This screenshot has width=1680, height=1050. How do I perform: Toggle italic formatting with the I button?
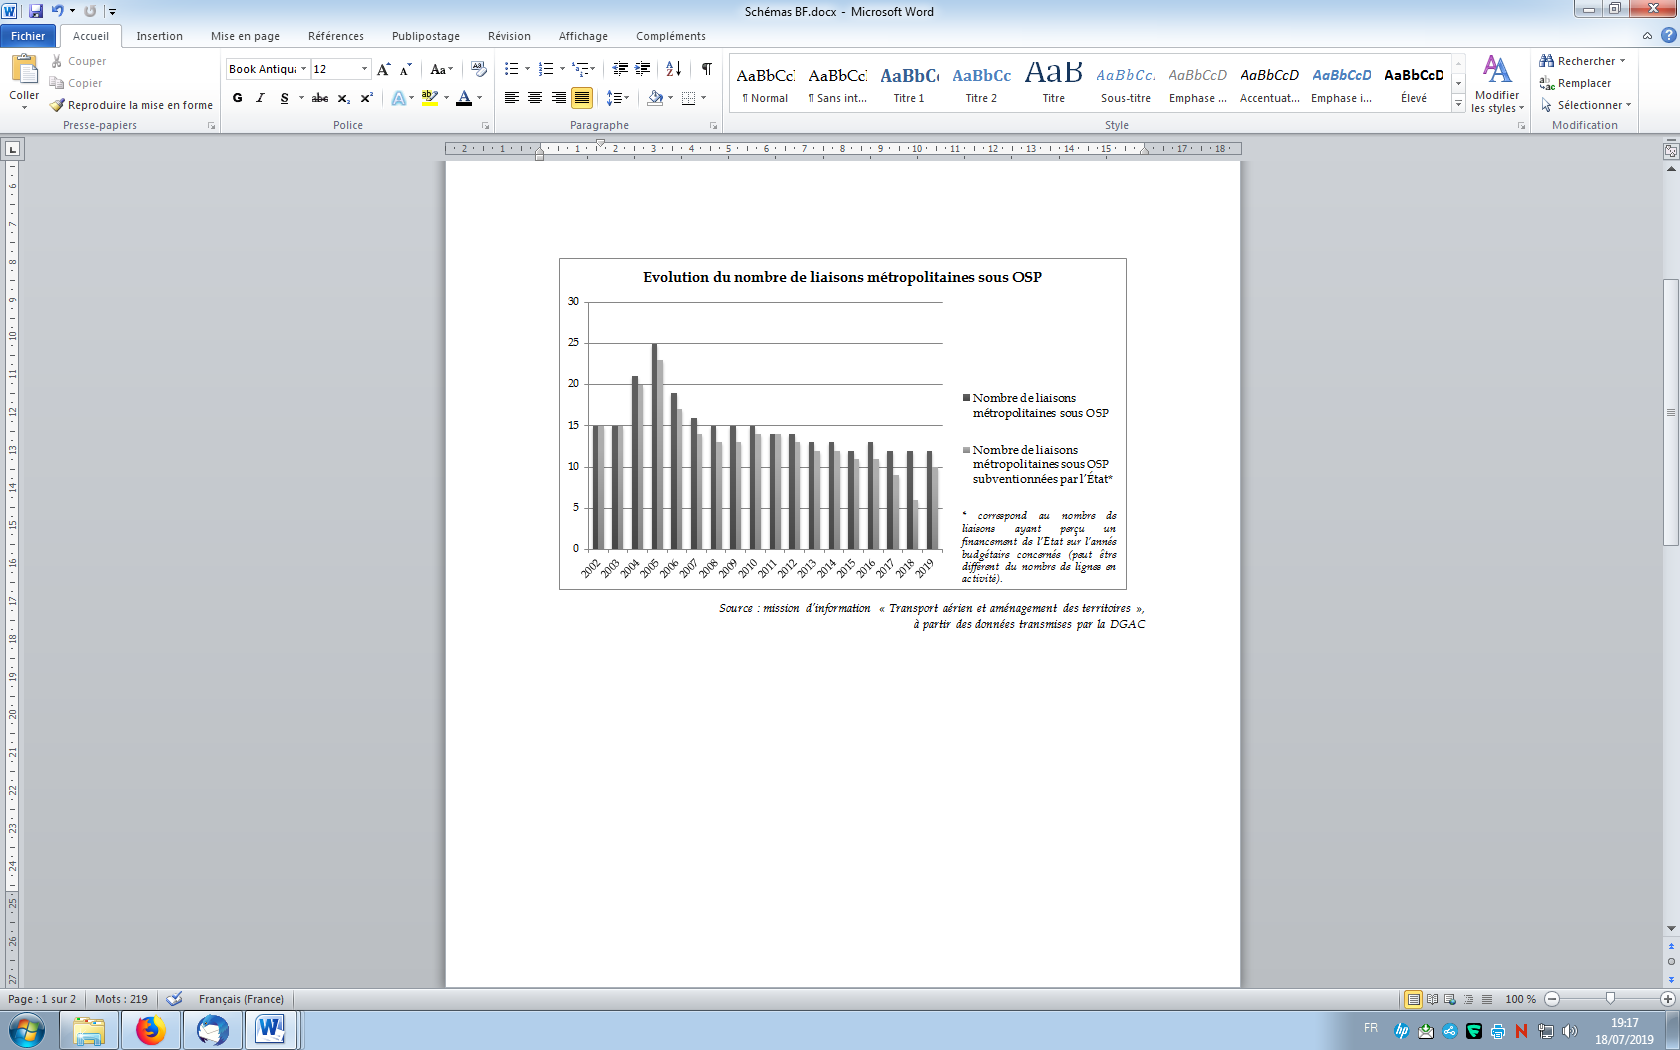[260, 98]
